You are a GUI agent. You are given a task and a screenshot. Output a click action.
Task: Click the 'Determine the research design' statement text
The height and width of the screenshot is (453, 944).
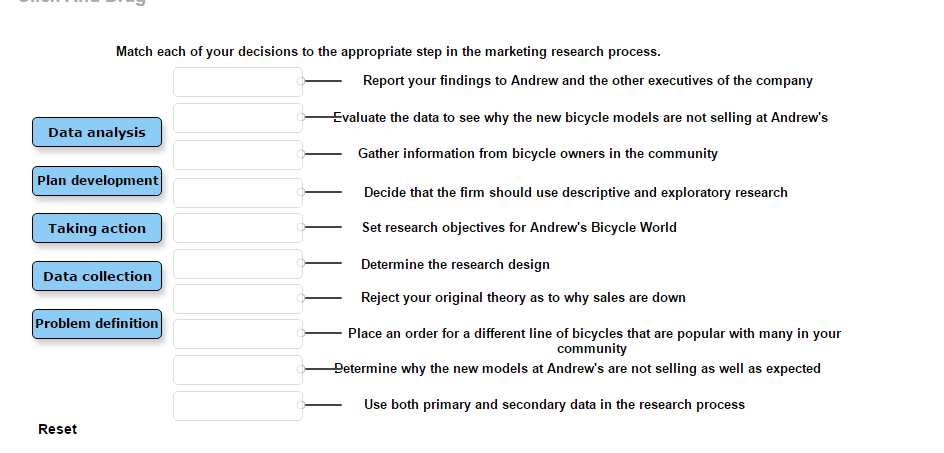tap(455, 265)
